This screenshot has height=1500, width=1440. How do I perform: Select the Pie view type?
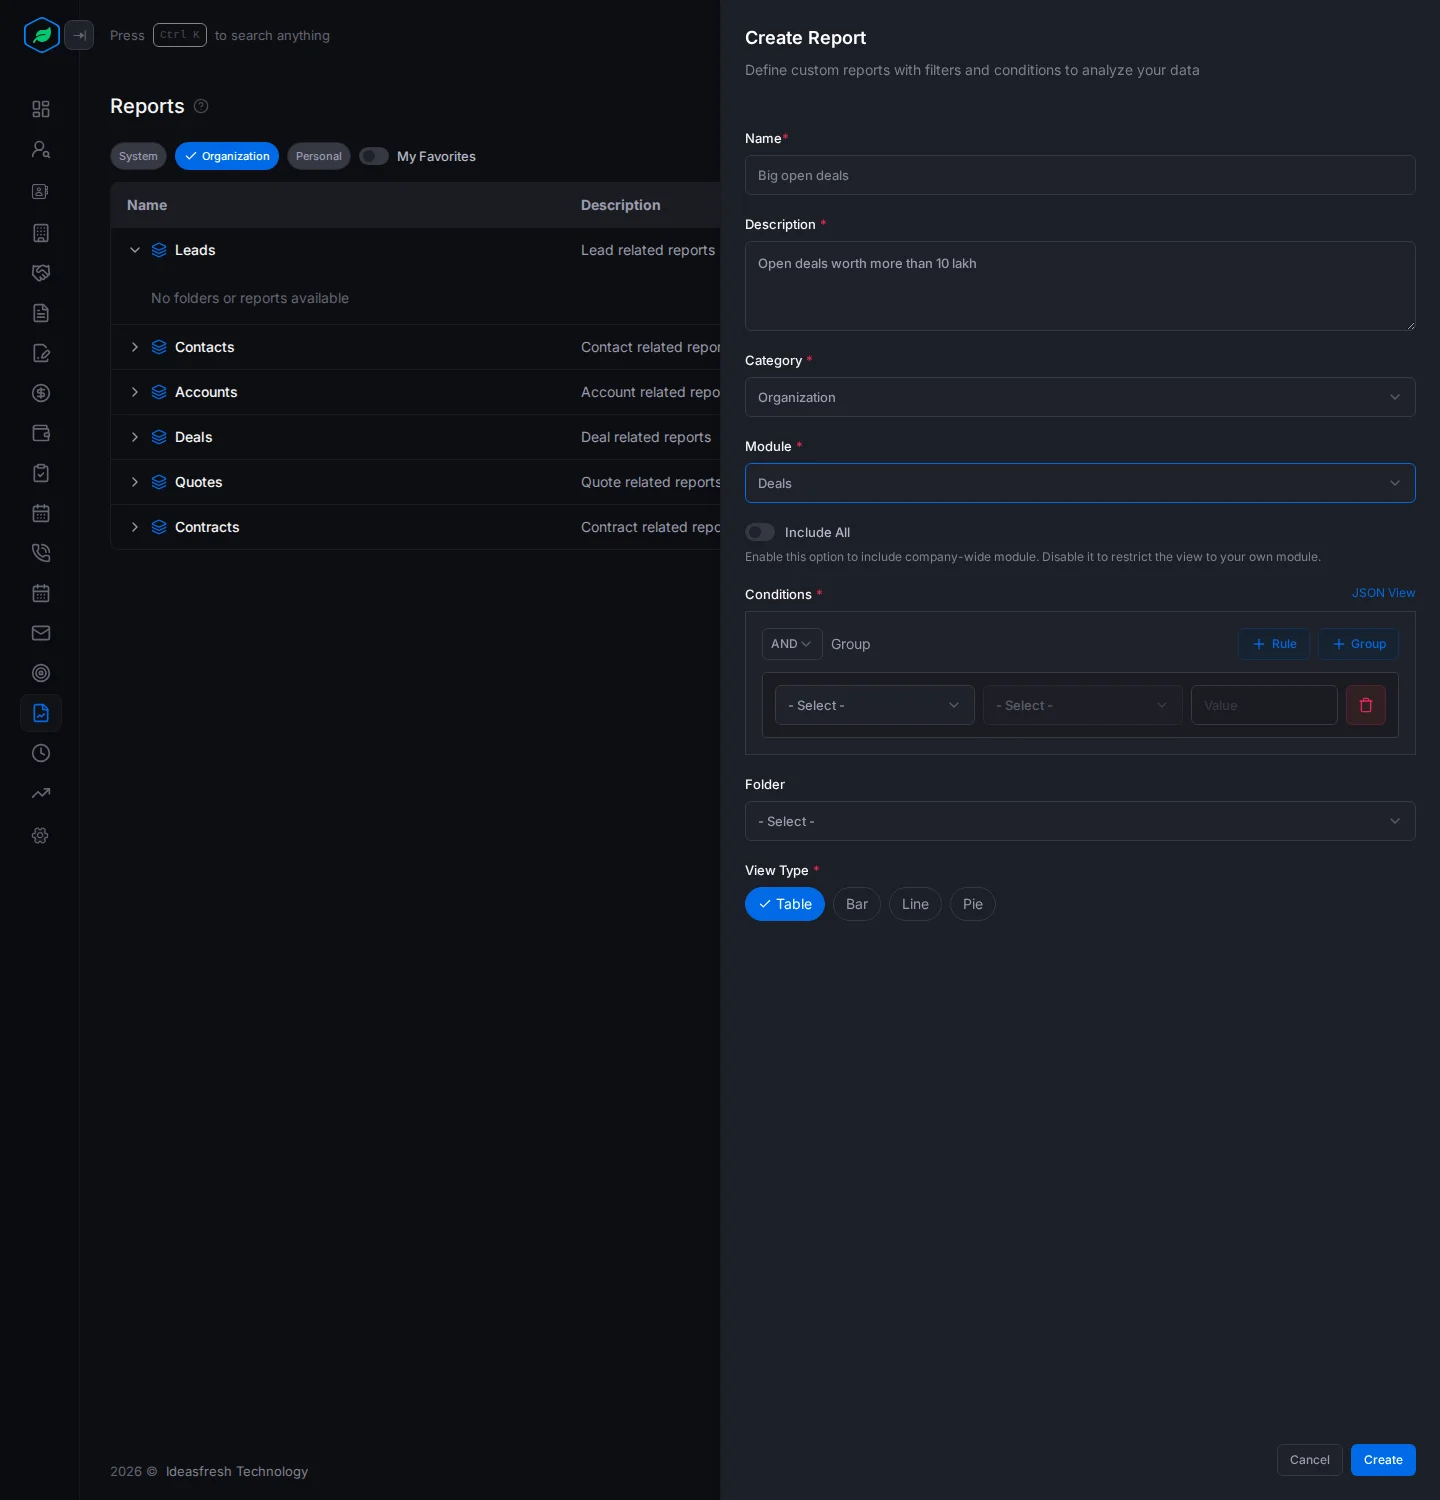click(x=973, y=904)
